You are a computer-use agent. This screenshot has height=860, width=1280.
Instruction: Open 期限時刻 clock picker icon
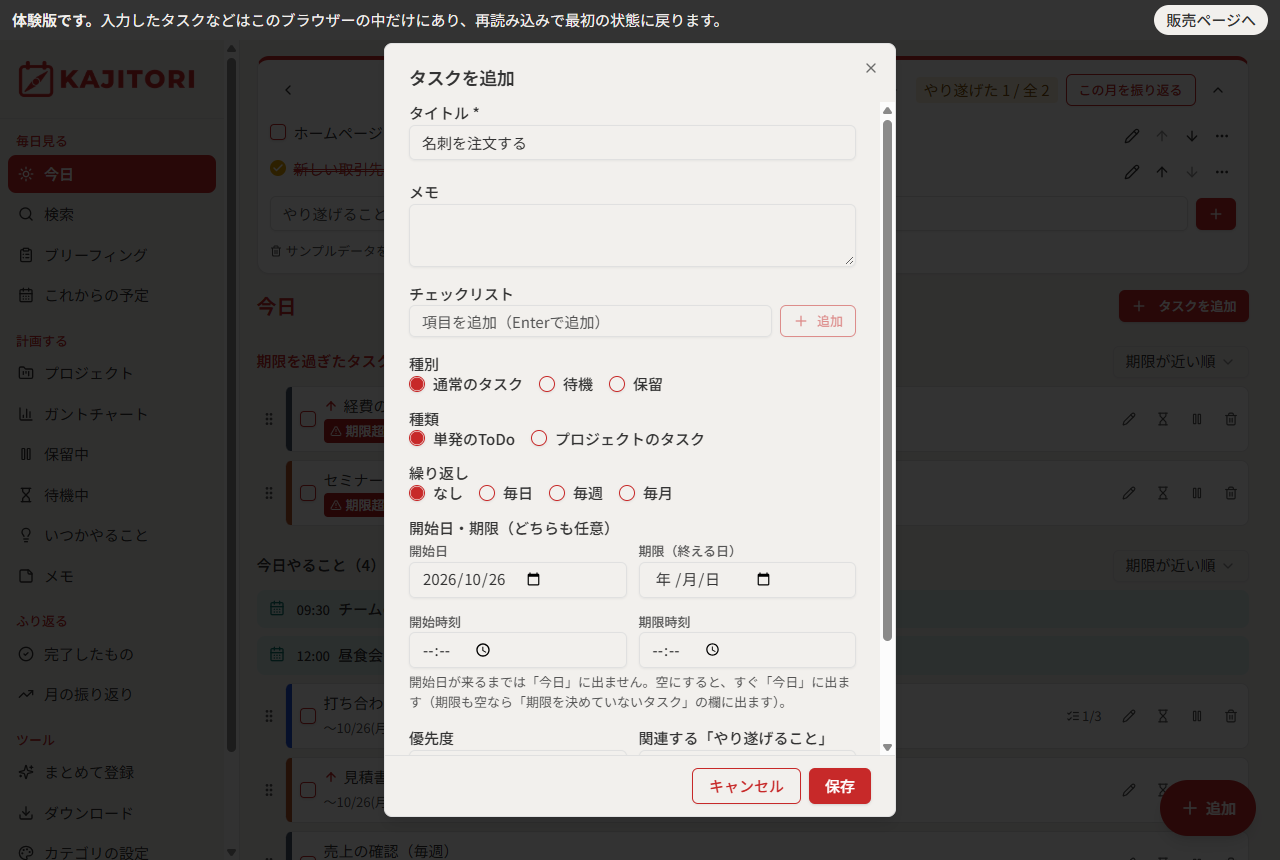[712, 650]
